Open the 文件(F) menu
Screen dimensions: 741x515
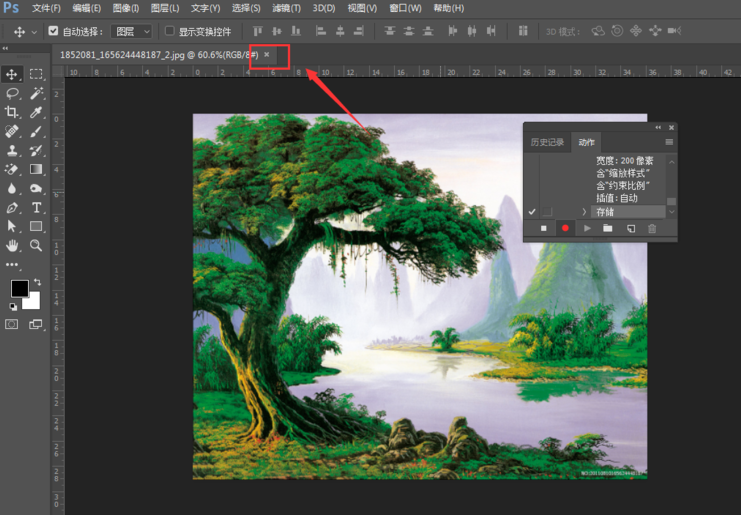click(46, 8)
